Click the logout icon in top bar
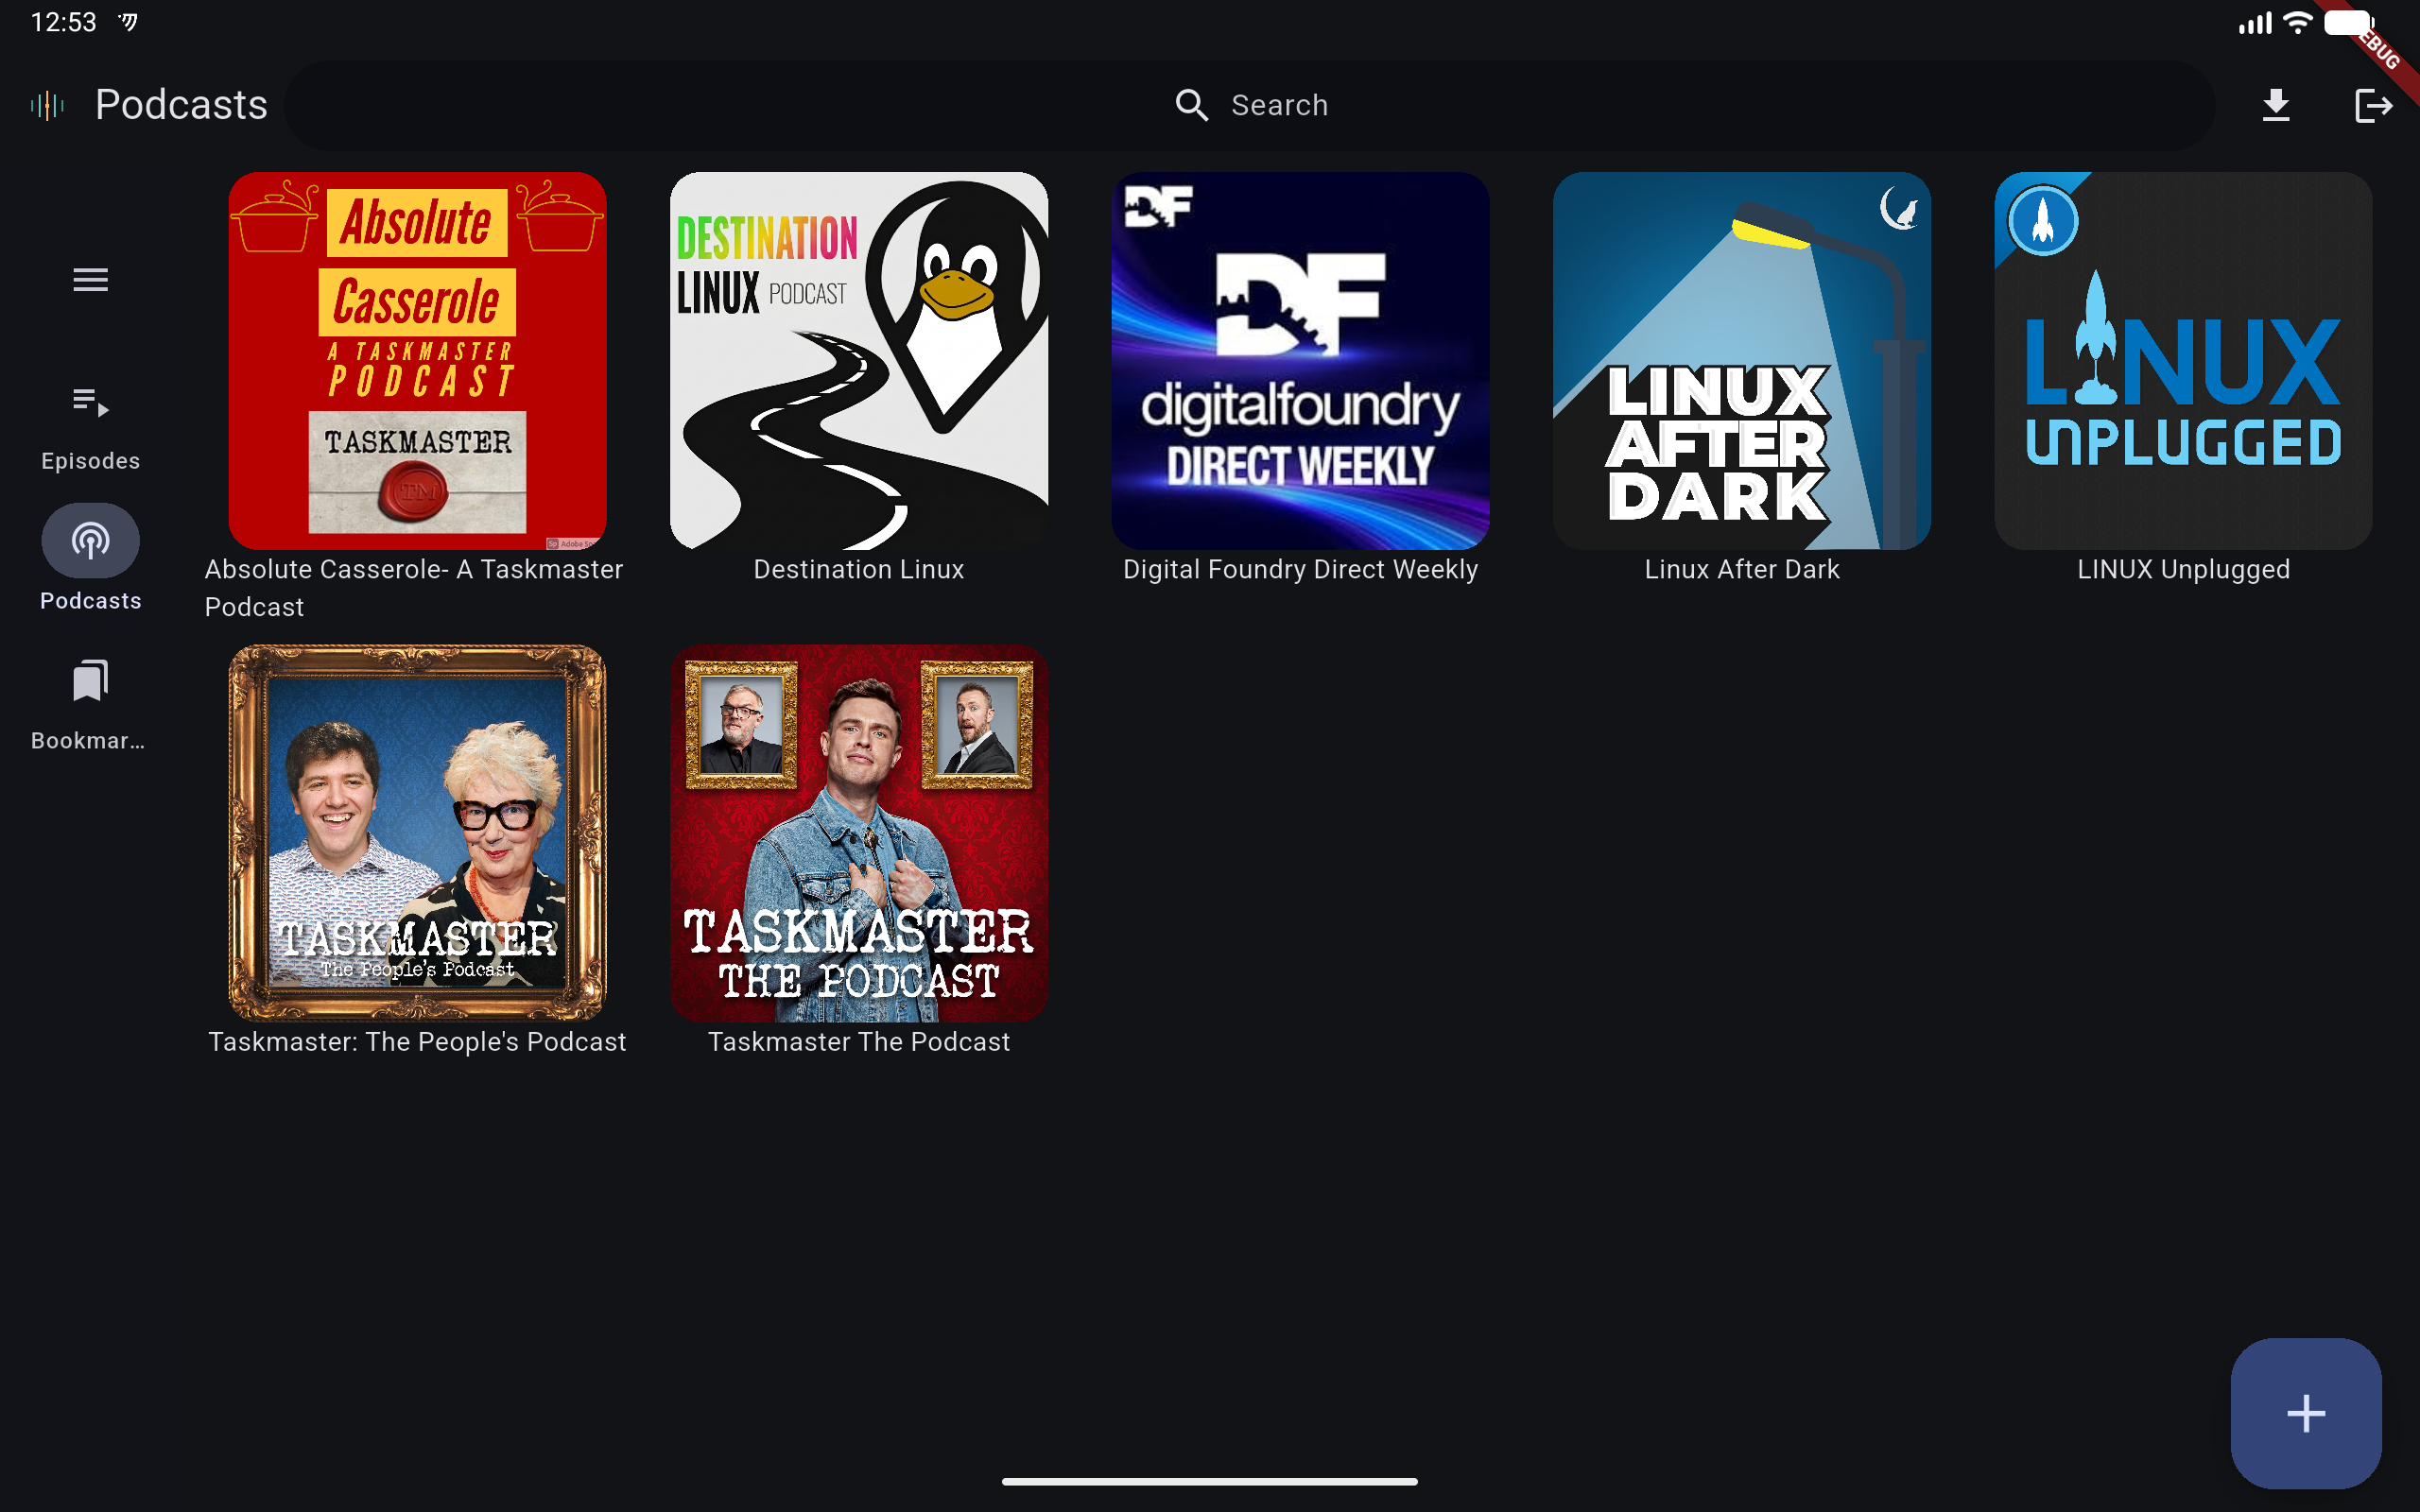 point(2373,105)
